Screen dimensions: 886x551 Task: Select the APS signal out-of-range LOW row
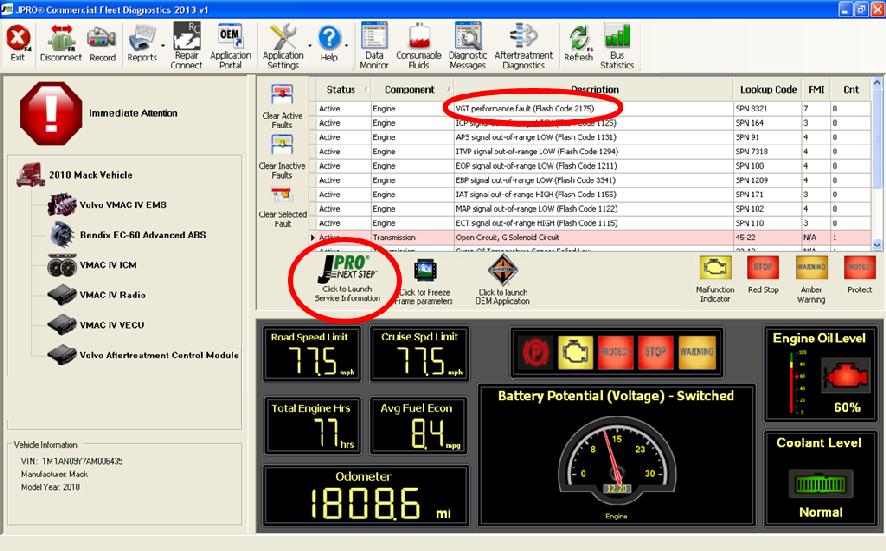click(590, 137)
